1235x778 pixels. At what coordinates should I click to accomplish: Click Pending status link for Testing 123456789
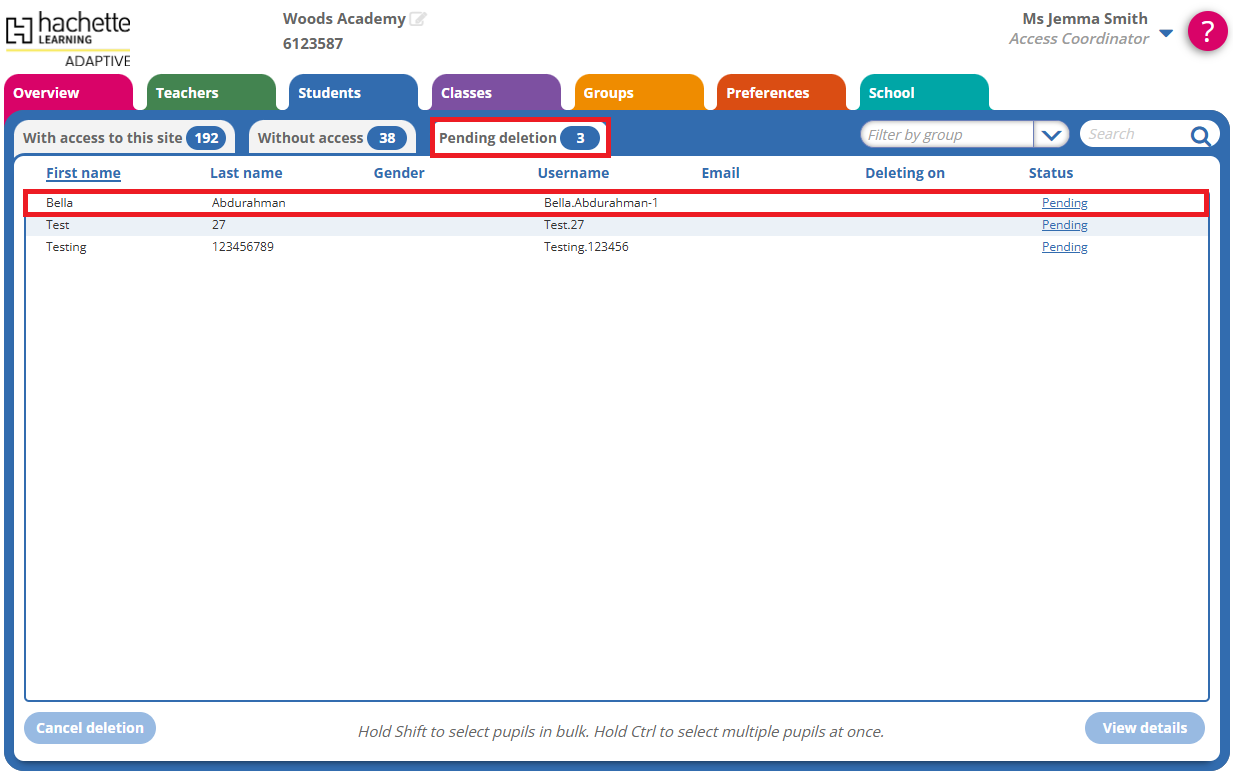click(x=1064, y=247)
